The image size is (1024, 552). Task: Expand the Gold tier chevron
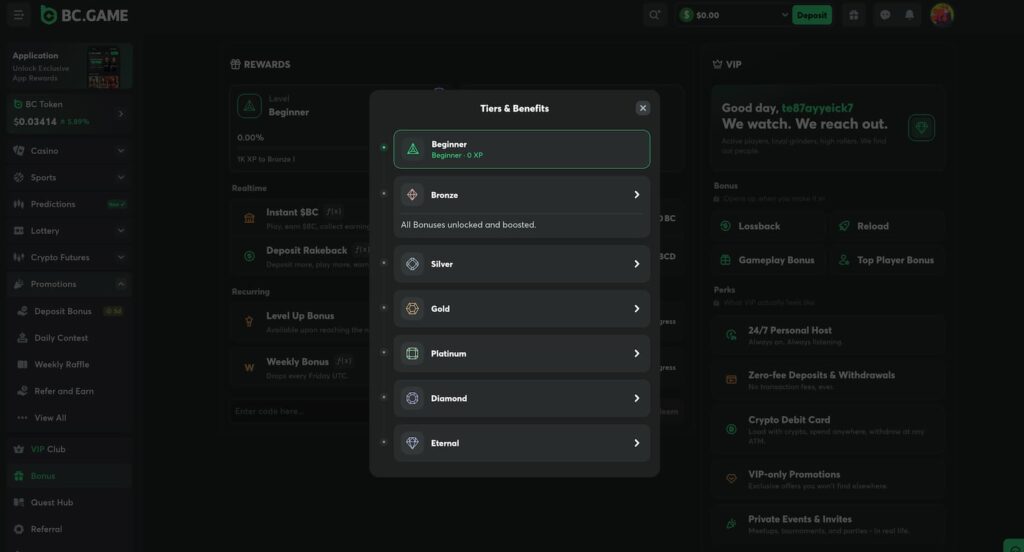(x=636, y=308)
